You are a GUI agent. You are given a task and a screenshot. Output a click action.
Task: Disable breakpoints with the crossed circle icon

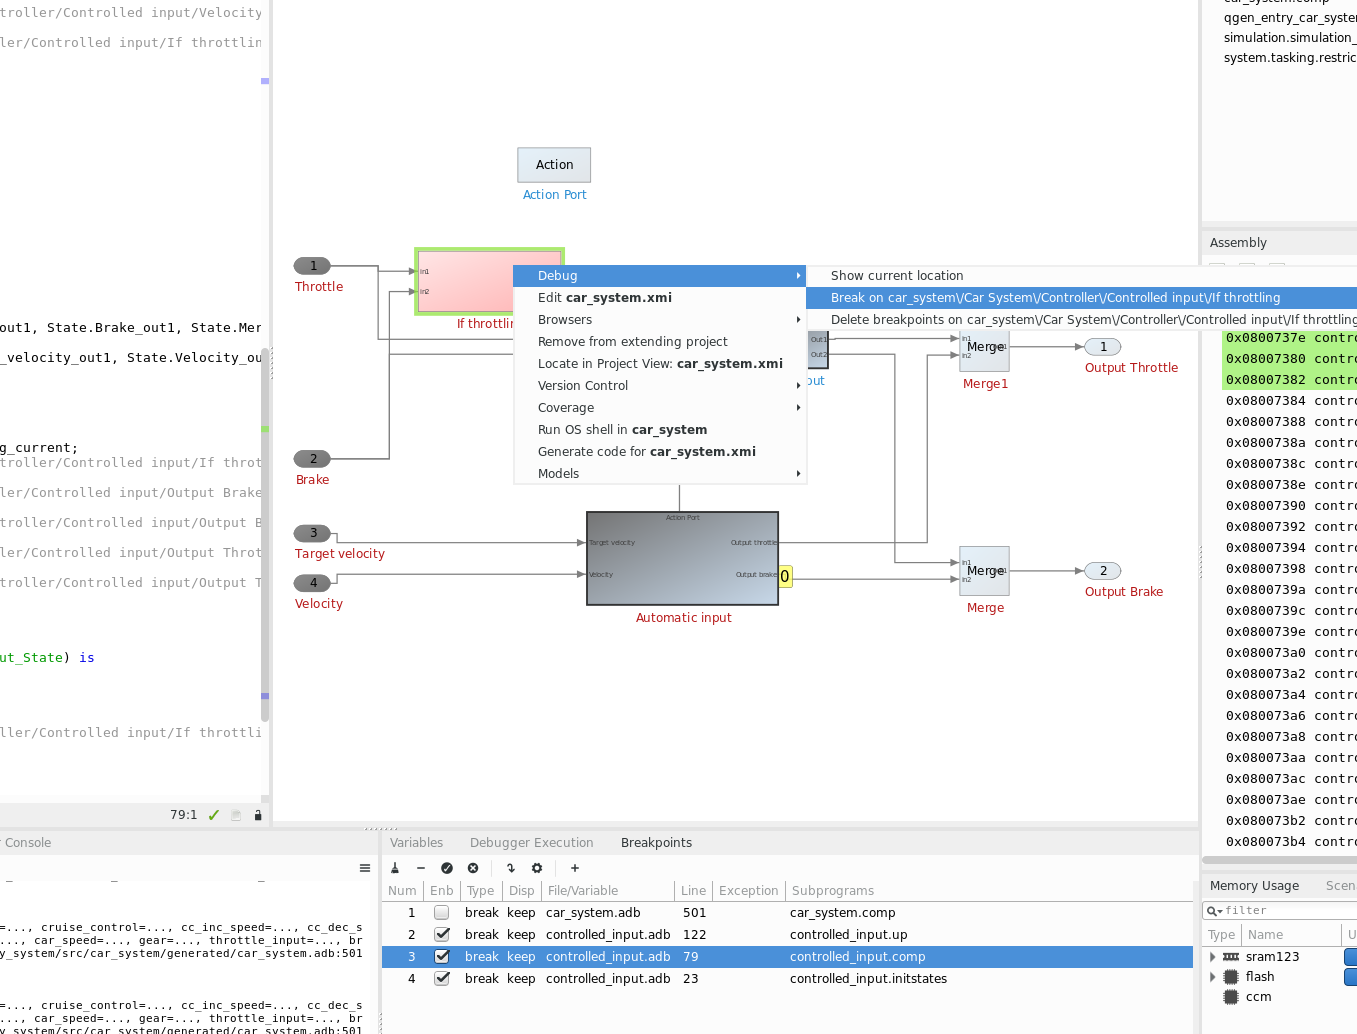pos(473,868)
